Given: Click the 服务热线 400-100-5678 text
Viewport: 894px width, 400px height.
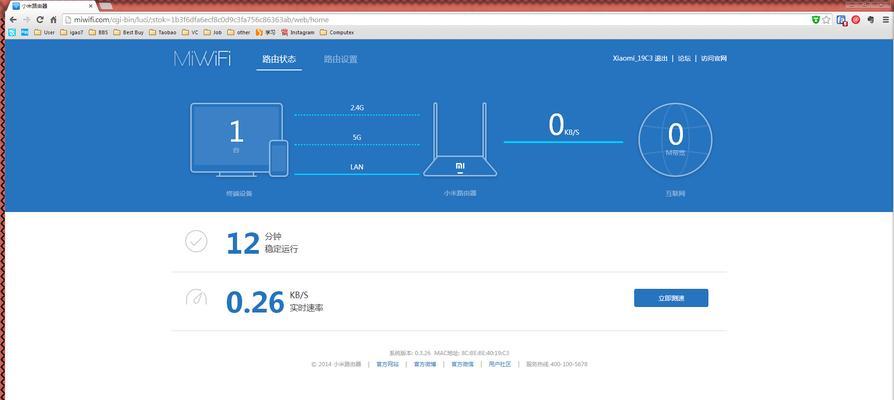Looking at the screenshot, I should (556, 364).
